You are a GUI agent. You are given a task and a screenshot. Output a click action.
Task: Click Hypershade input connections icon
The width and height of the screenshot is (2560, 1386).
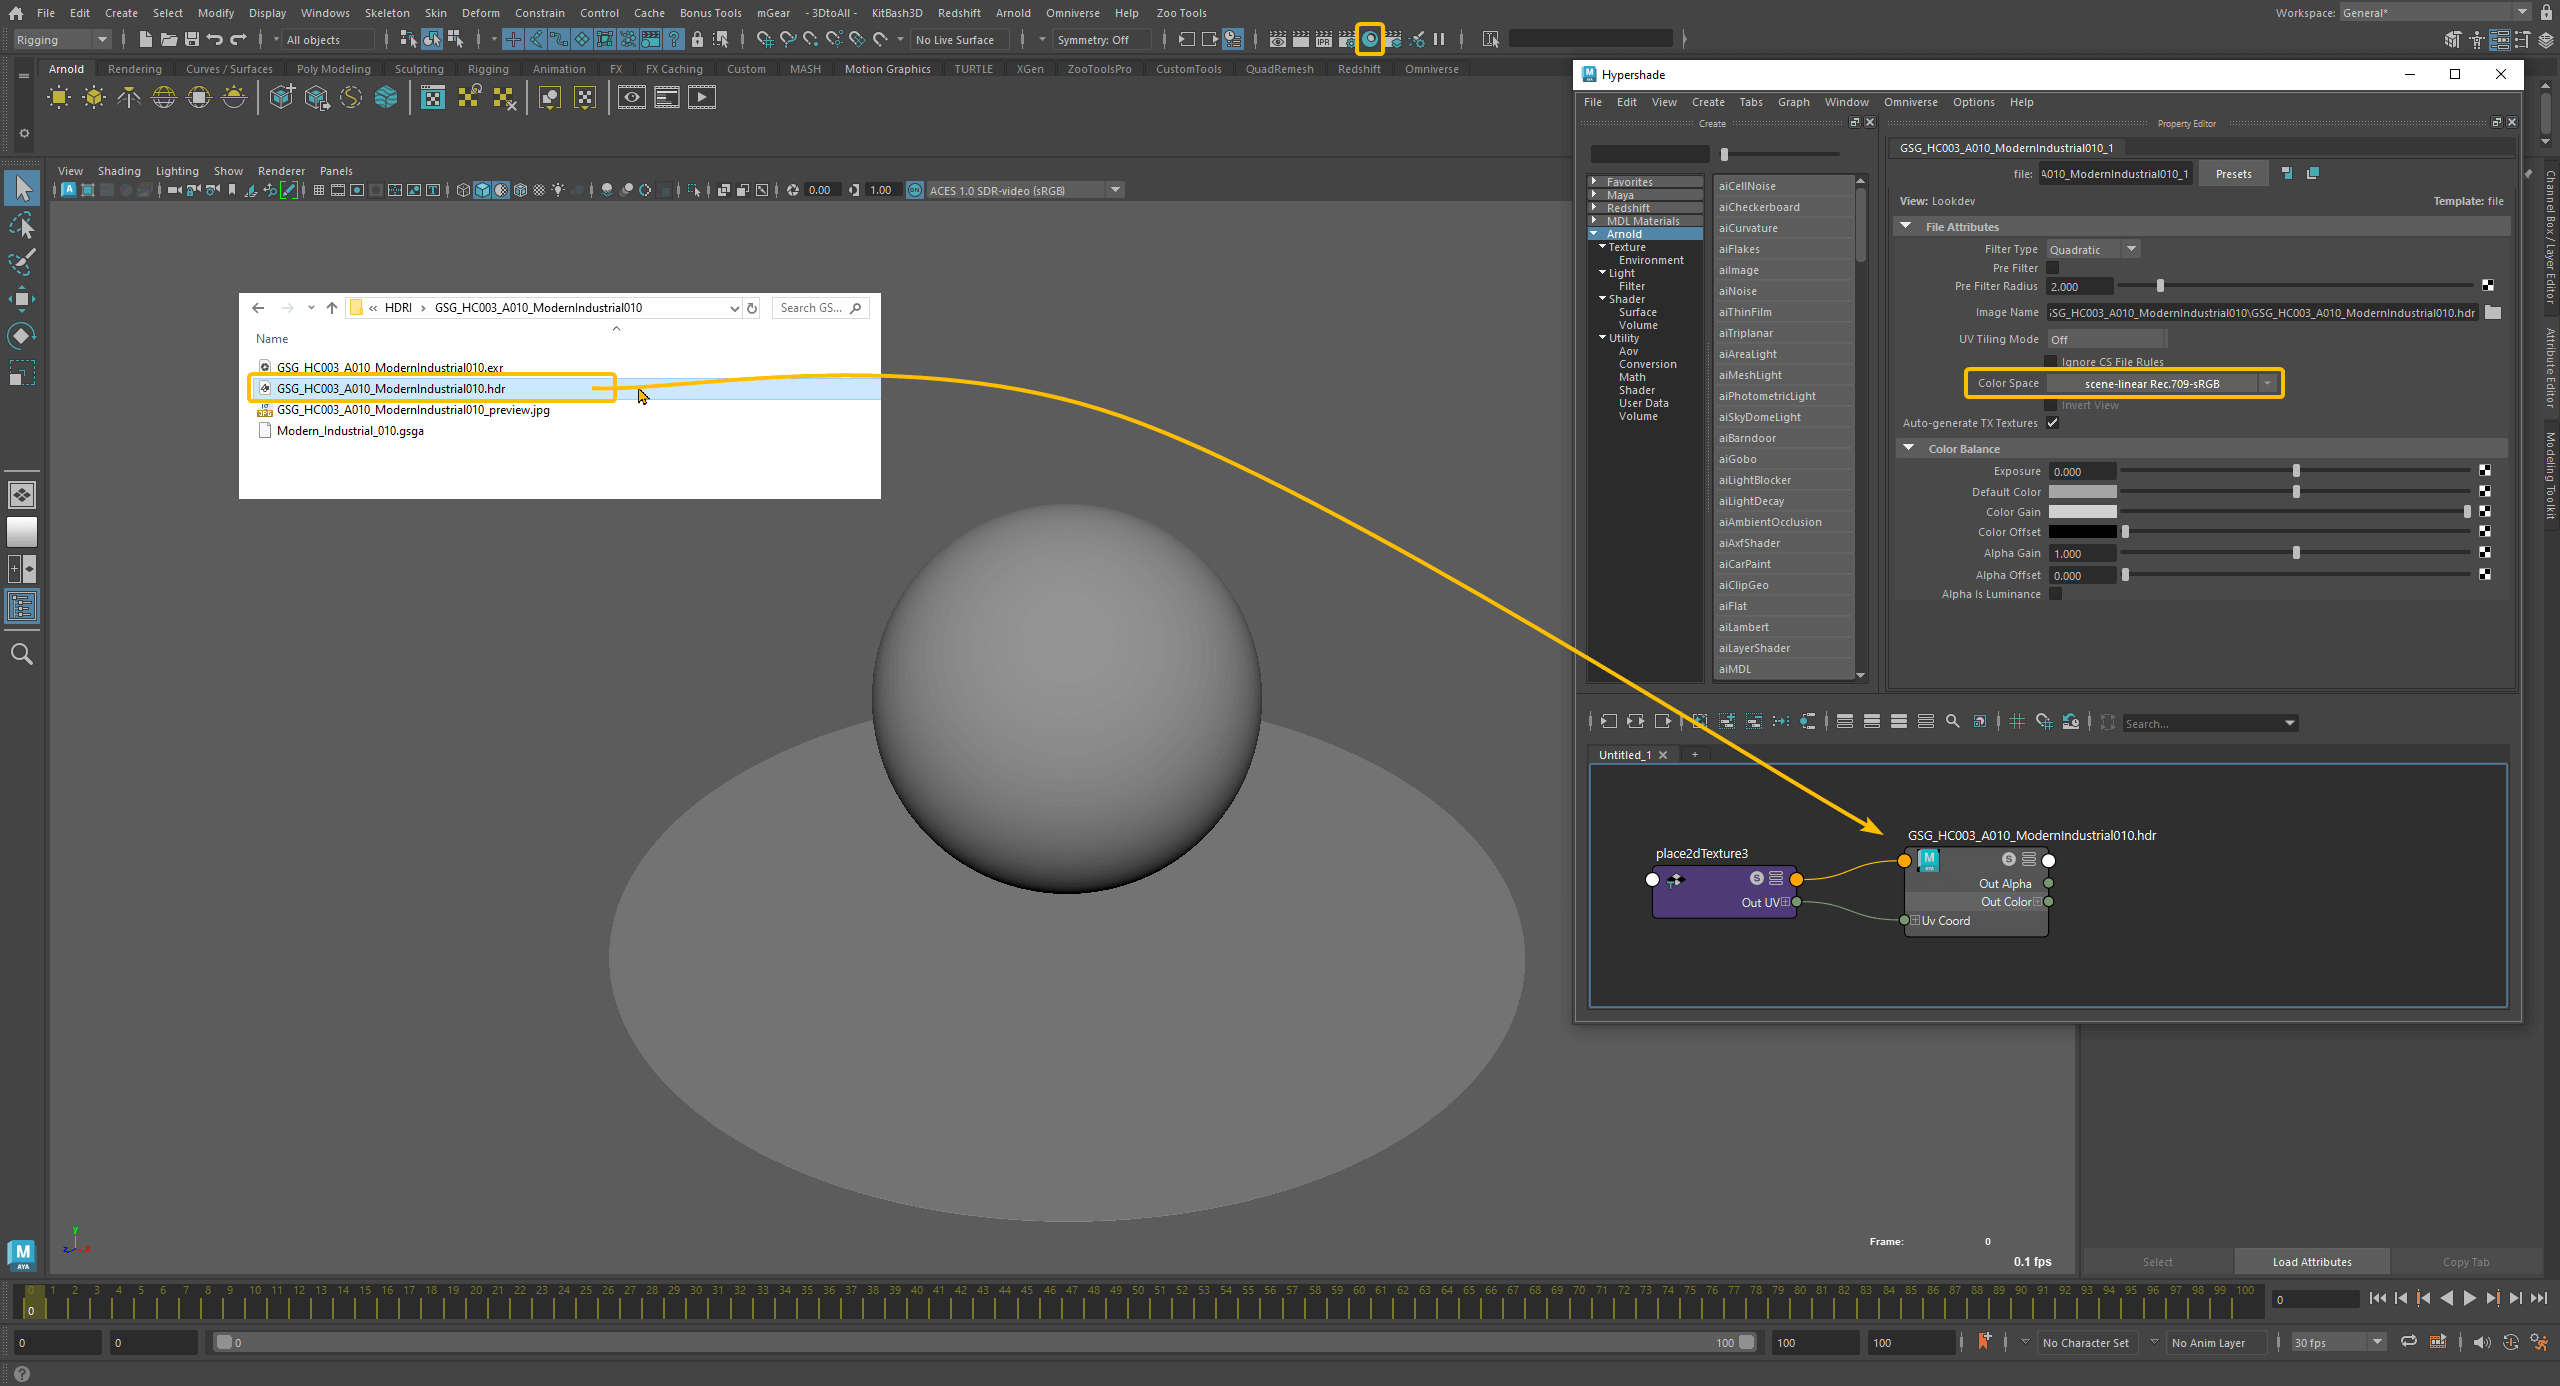[1608, 721]
